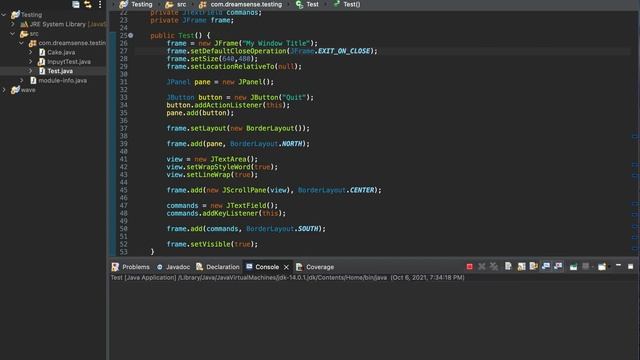The width and height of the screenshot is (640, 360).
Task: Toggle Word Wrap icon in console toolbar
Action: pos(533,267)
